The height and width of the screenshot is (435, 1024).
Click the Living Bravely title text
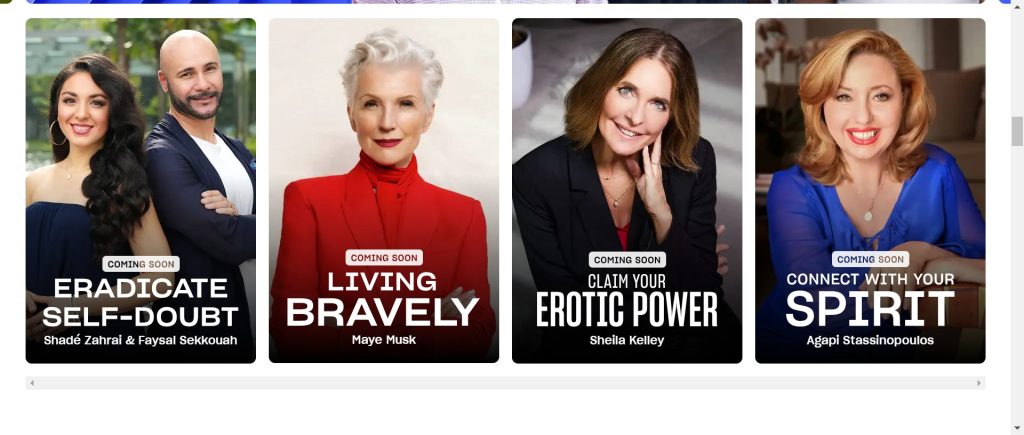click(383, 299)
